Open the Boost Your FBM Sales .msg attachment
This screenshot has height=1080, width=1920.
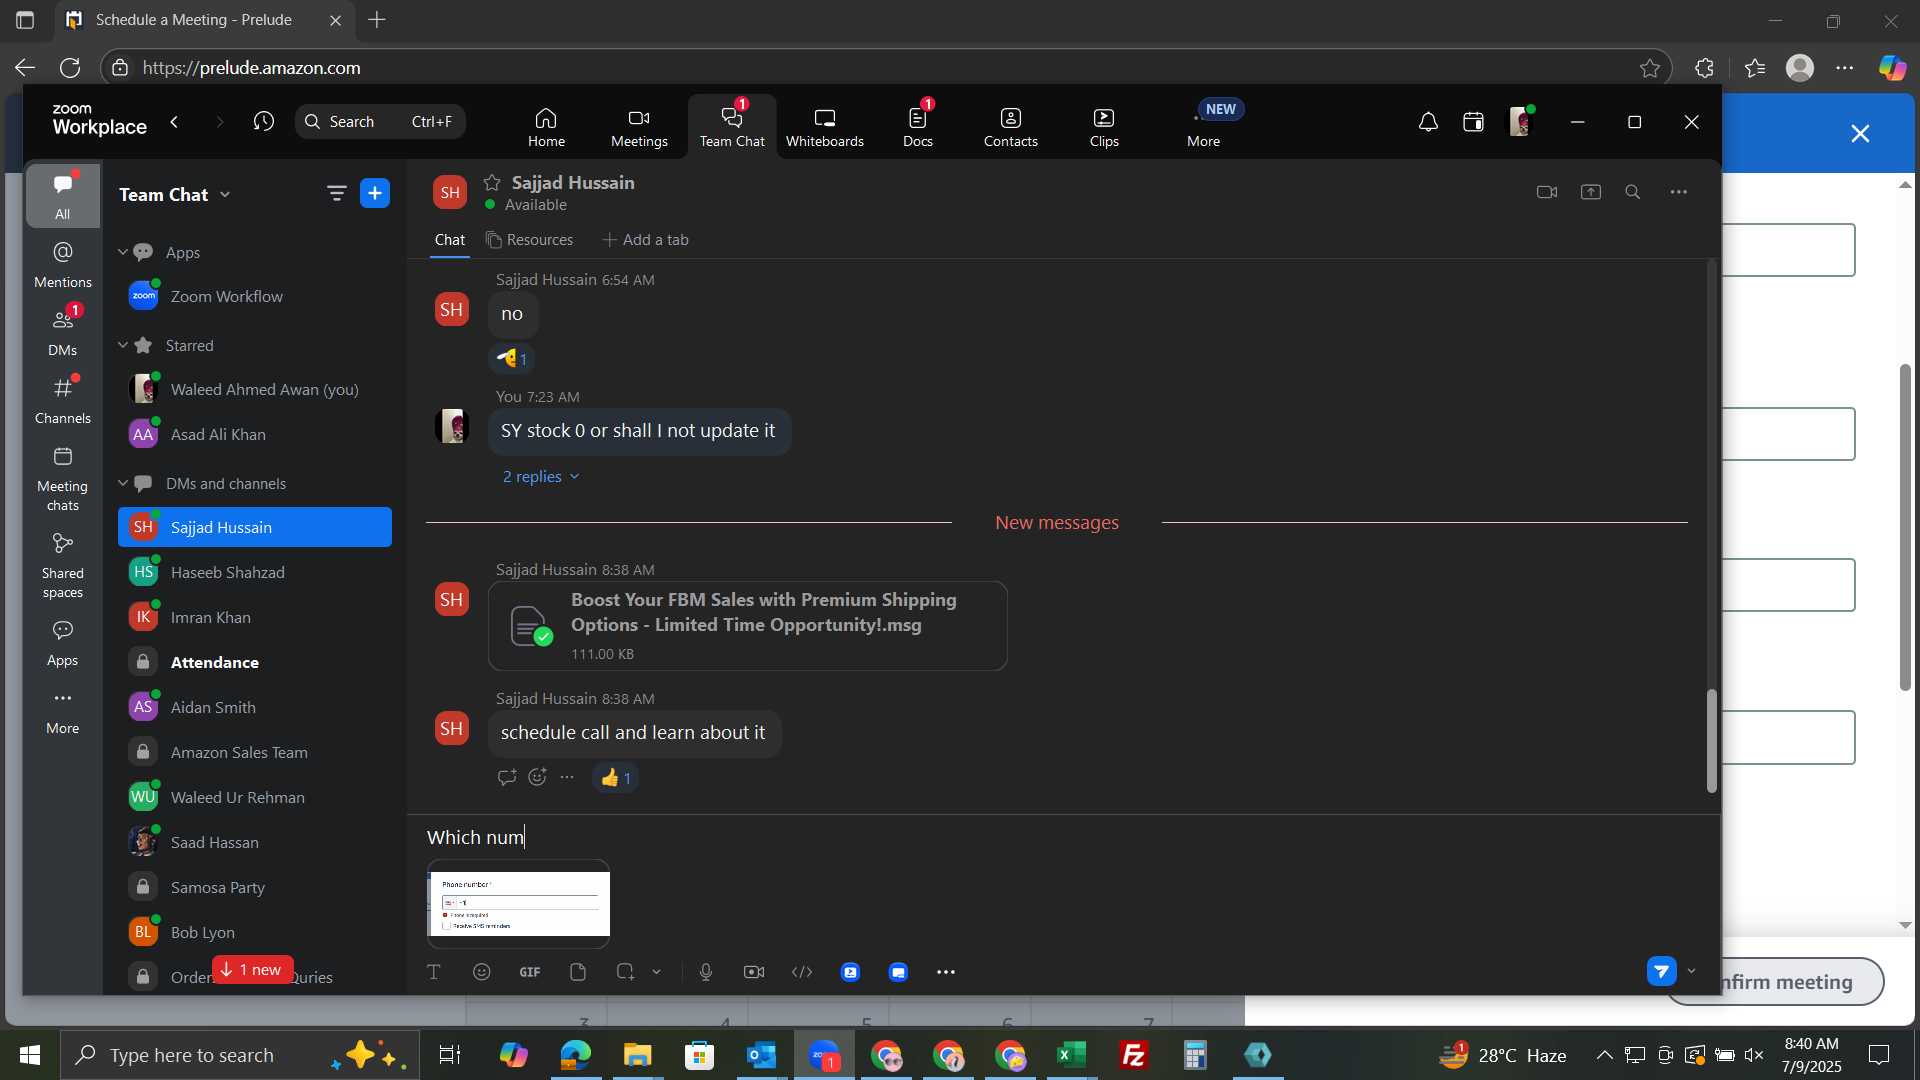point(747,626)
